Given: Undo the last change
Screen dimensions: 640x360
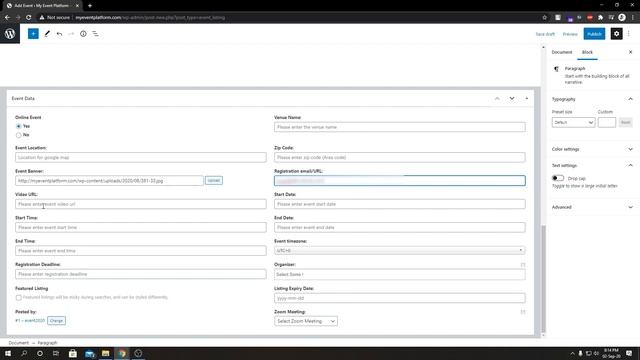Looking at the screenshot, I should 59,34.
